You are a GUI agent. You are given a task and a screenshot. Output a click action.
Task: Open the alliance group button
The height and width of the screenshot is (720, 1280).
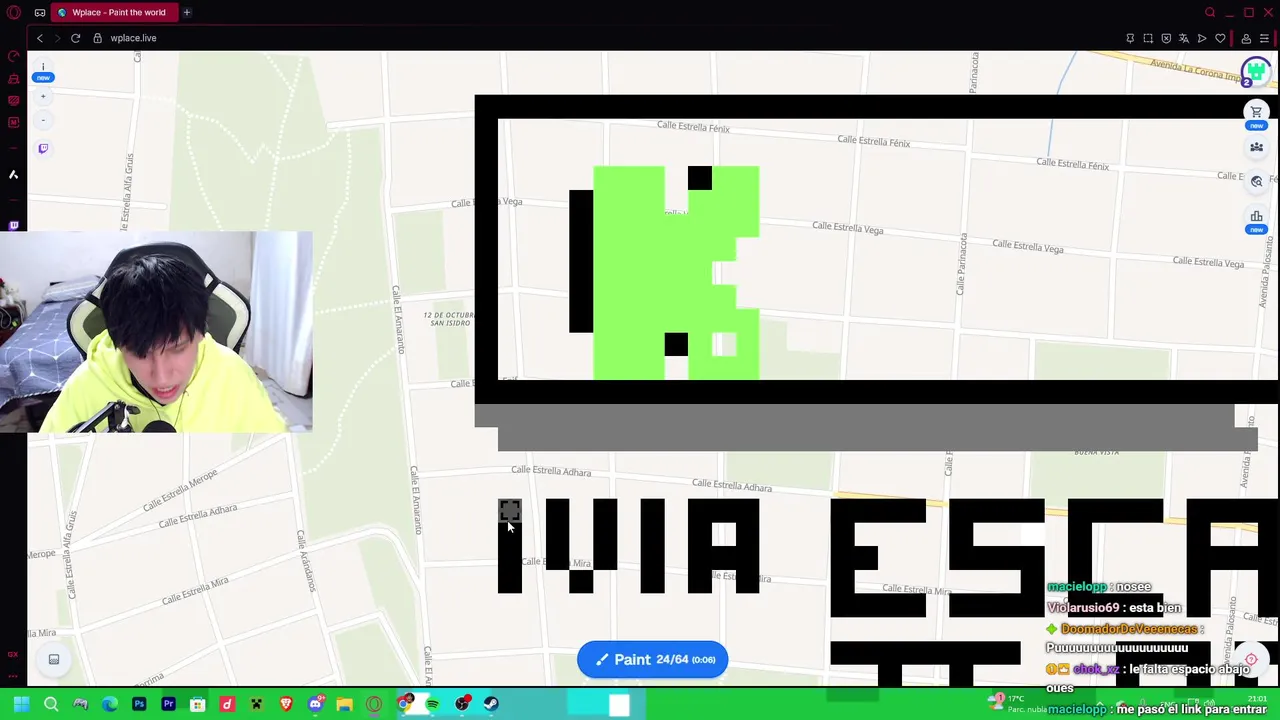pos(1256,147)
